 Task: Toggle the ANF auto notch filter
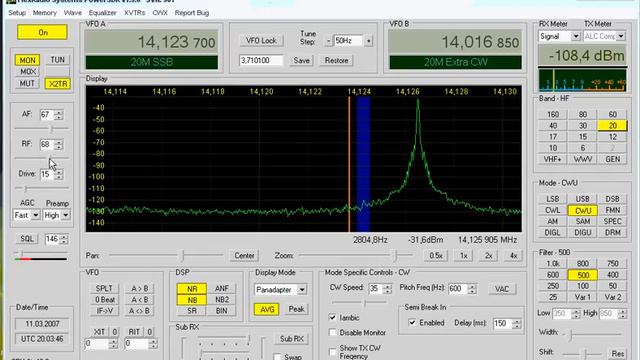click(x=222, y=289)
